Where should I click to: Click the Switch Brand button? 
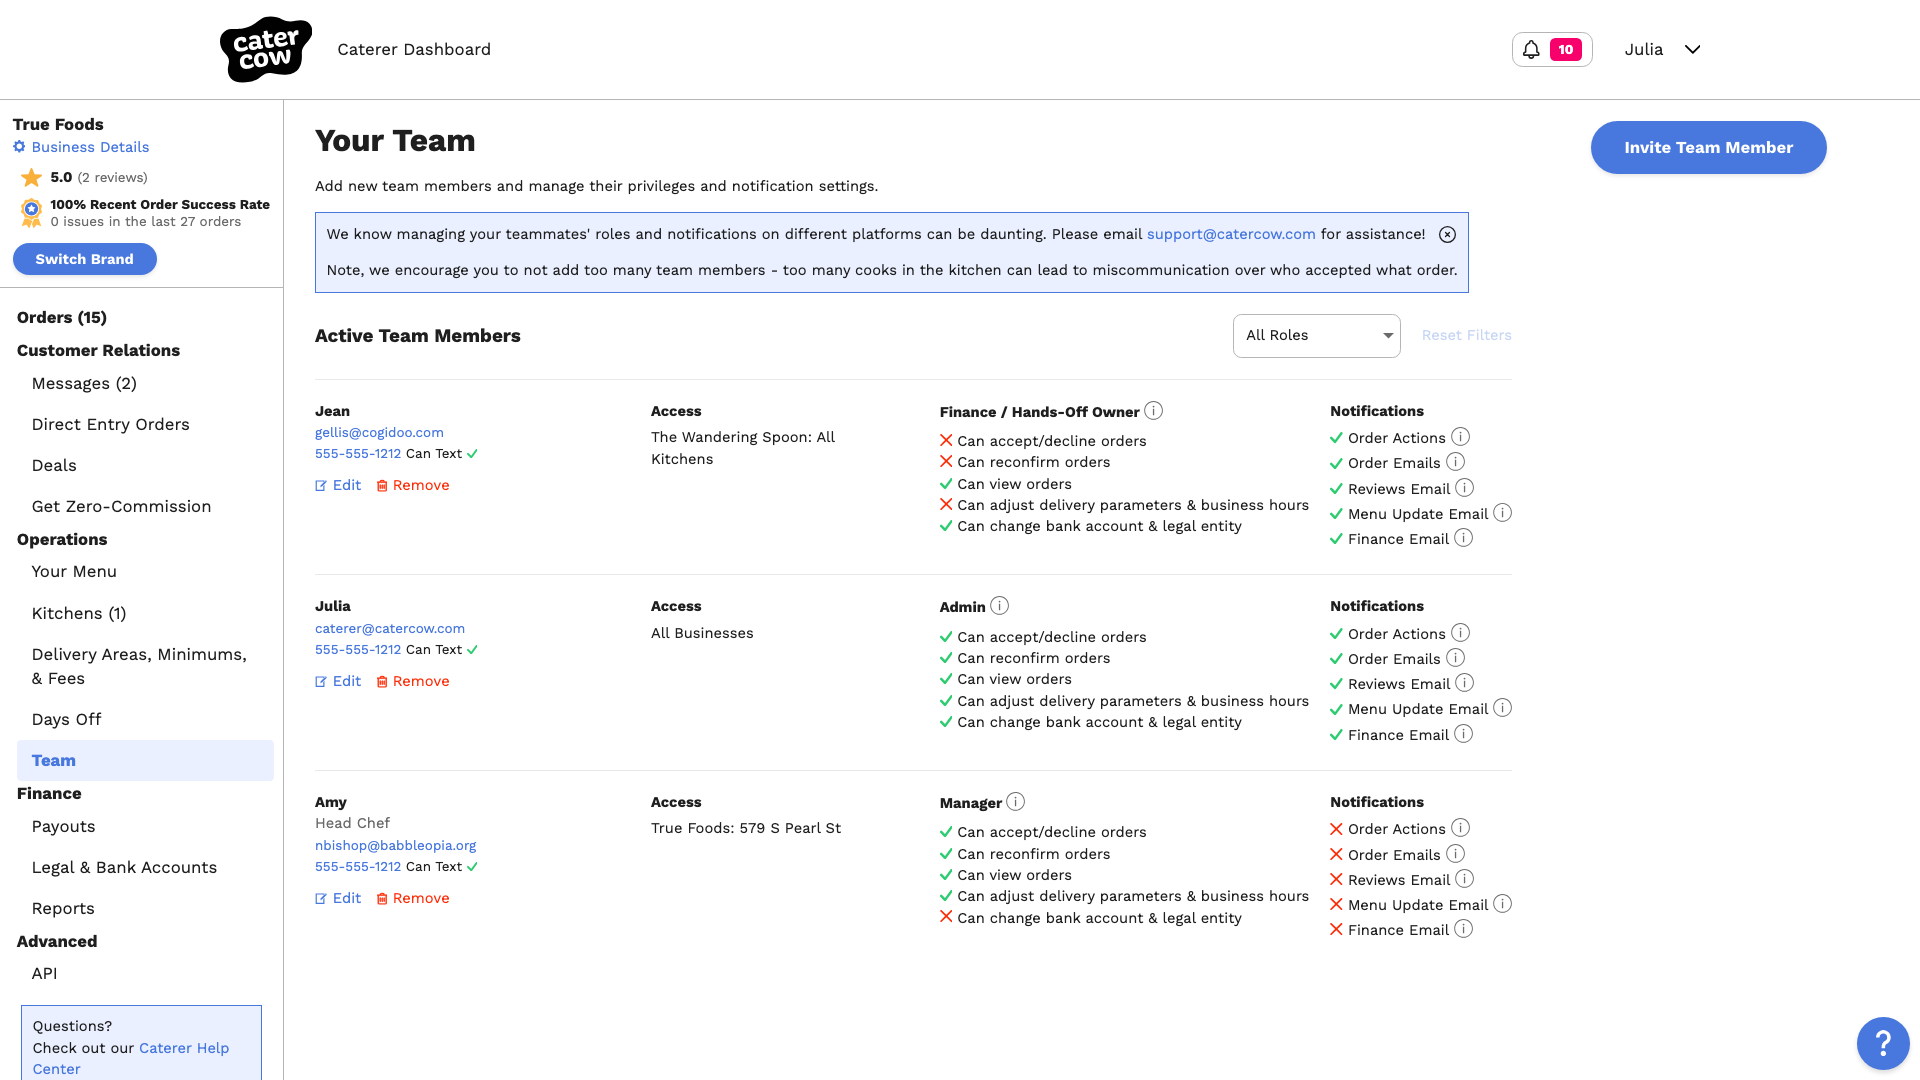tap(85, 259)
